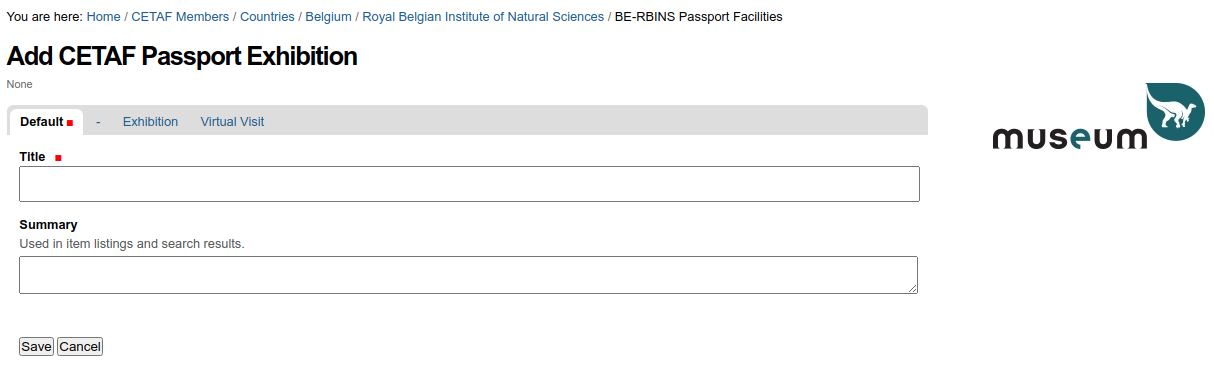Navigate to Belgium breadcrumb

tap(328, 17)
